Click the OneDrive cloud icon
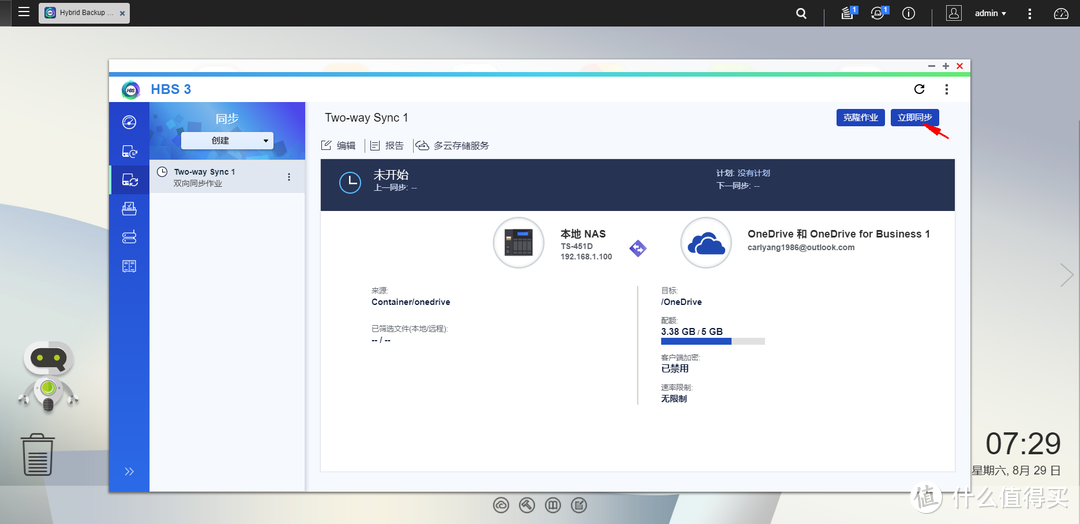The width and height of the screenshot is (1080, 524). (706, 242)
